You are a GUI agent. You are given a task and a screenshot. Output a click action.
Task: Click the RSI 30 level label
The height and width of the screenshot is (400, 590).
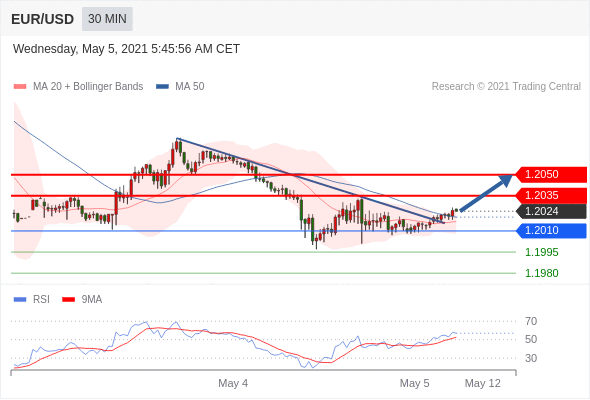point(531,358)
